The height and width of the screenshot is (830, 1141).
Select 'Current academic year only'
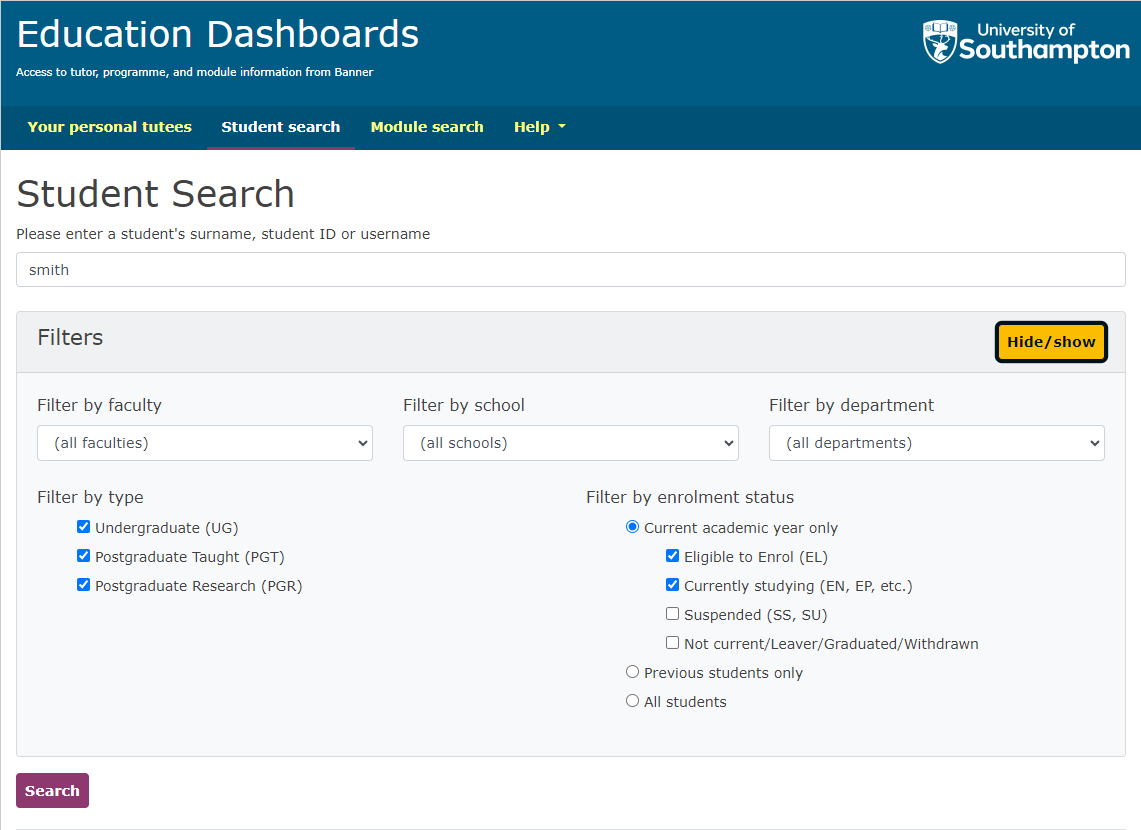632,526
